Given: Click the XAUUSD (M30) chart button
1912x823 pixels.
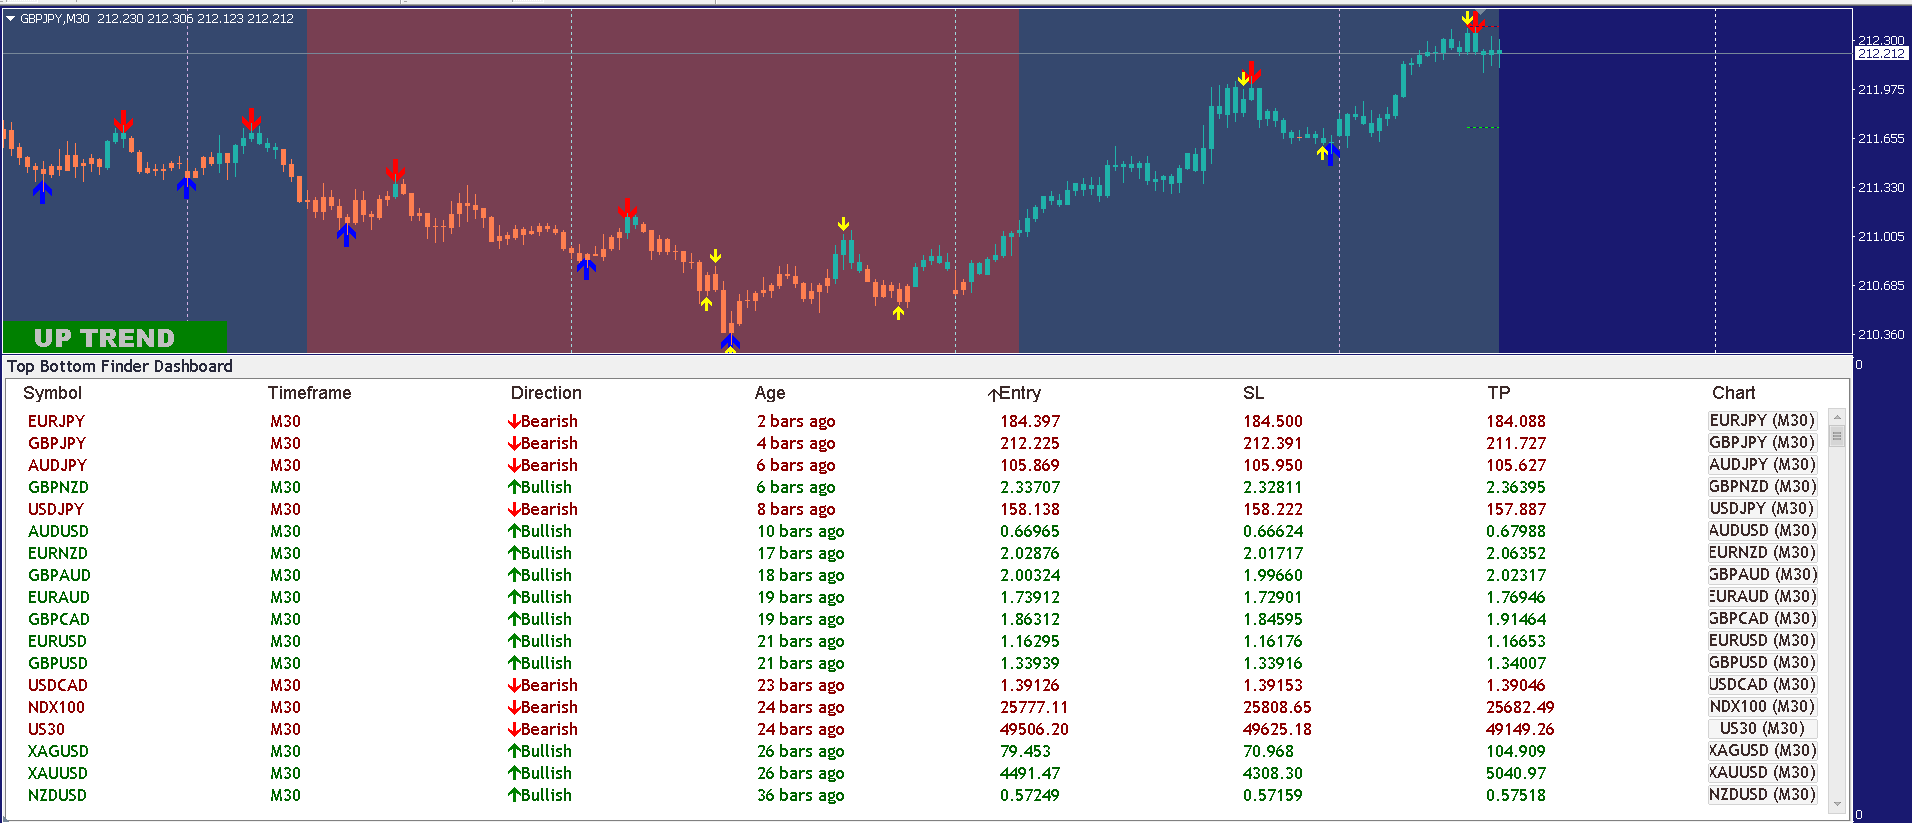Looking at the screenshot, I should point(1761,773).
